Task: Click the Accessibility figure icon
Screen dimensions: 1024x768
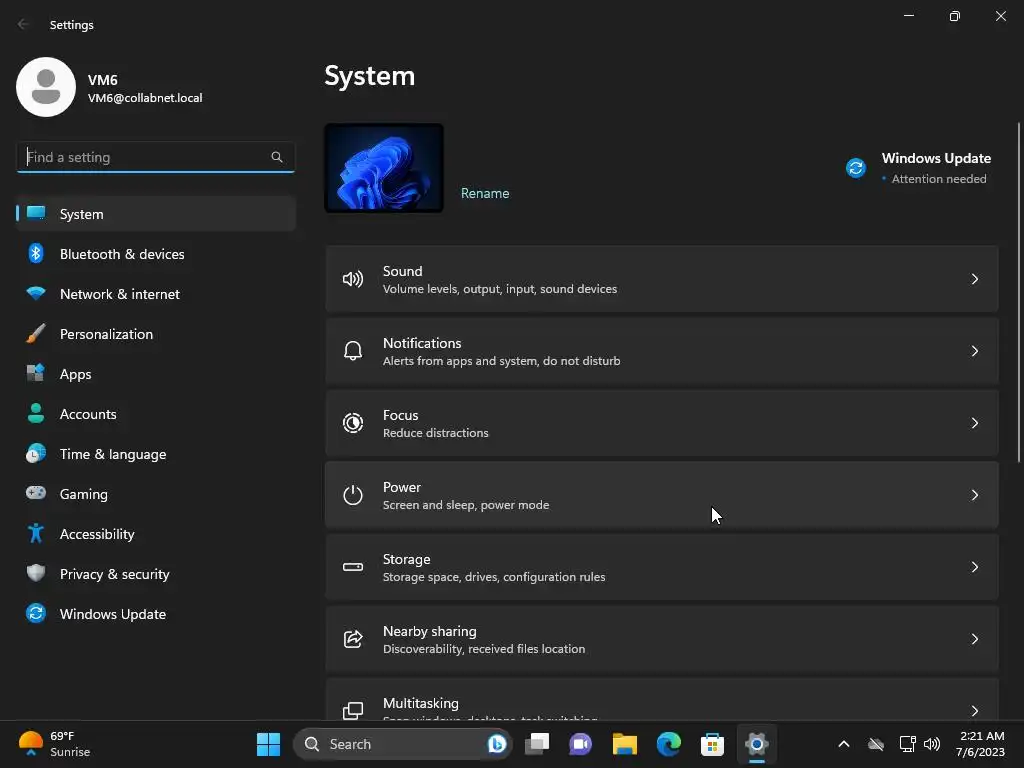Action: pyautogui.click(x=36, y=534)
